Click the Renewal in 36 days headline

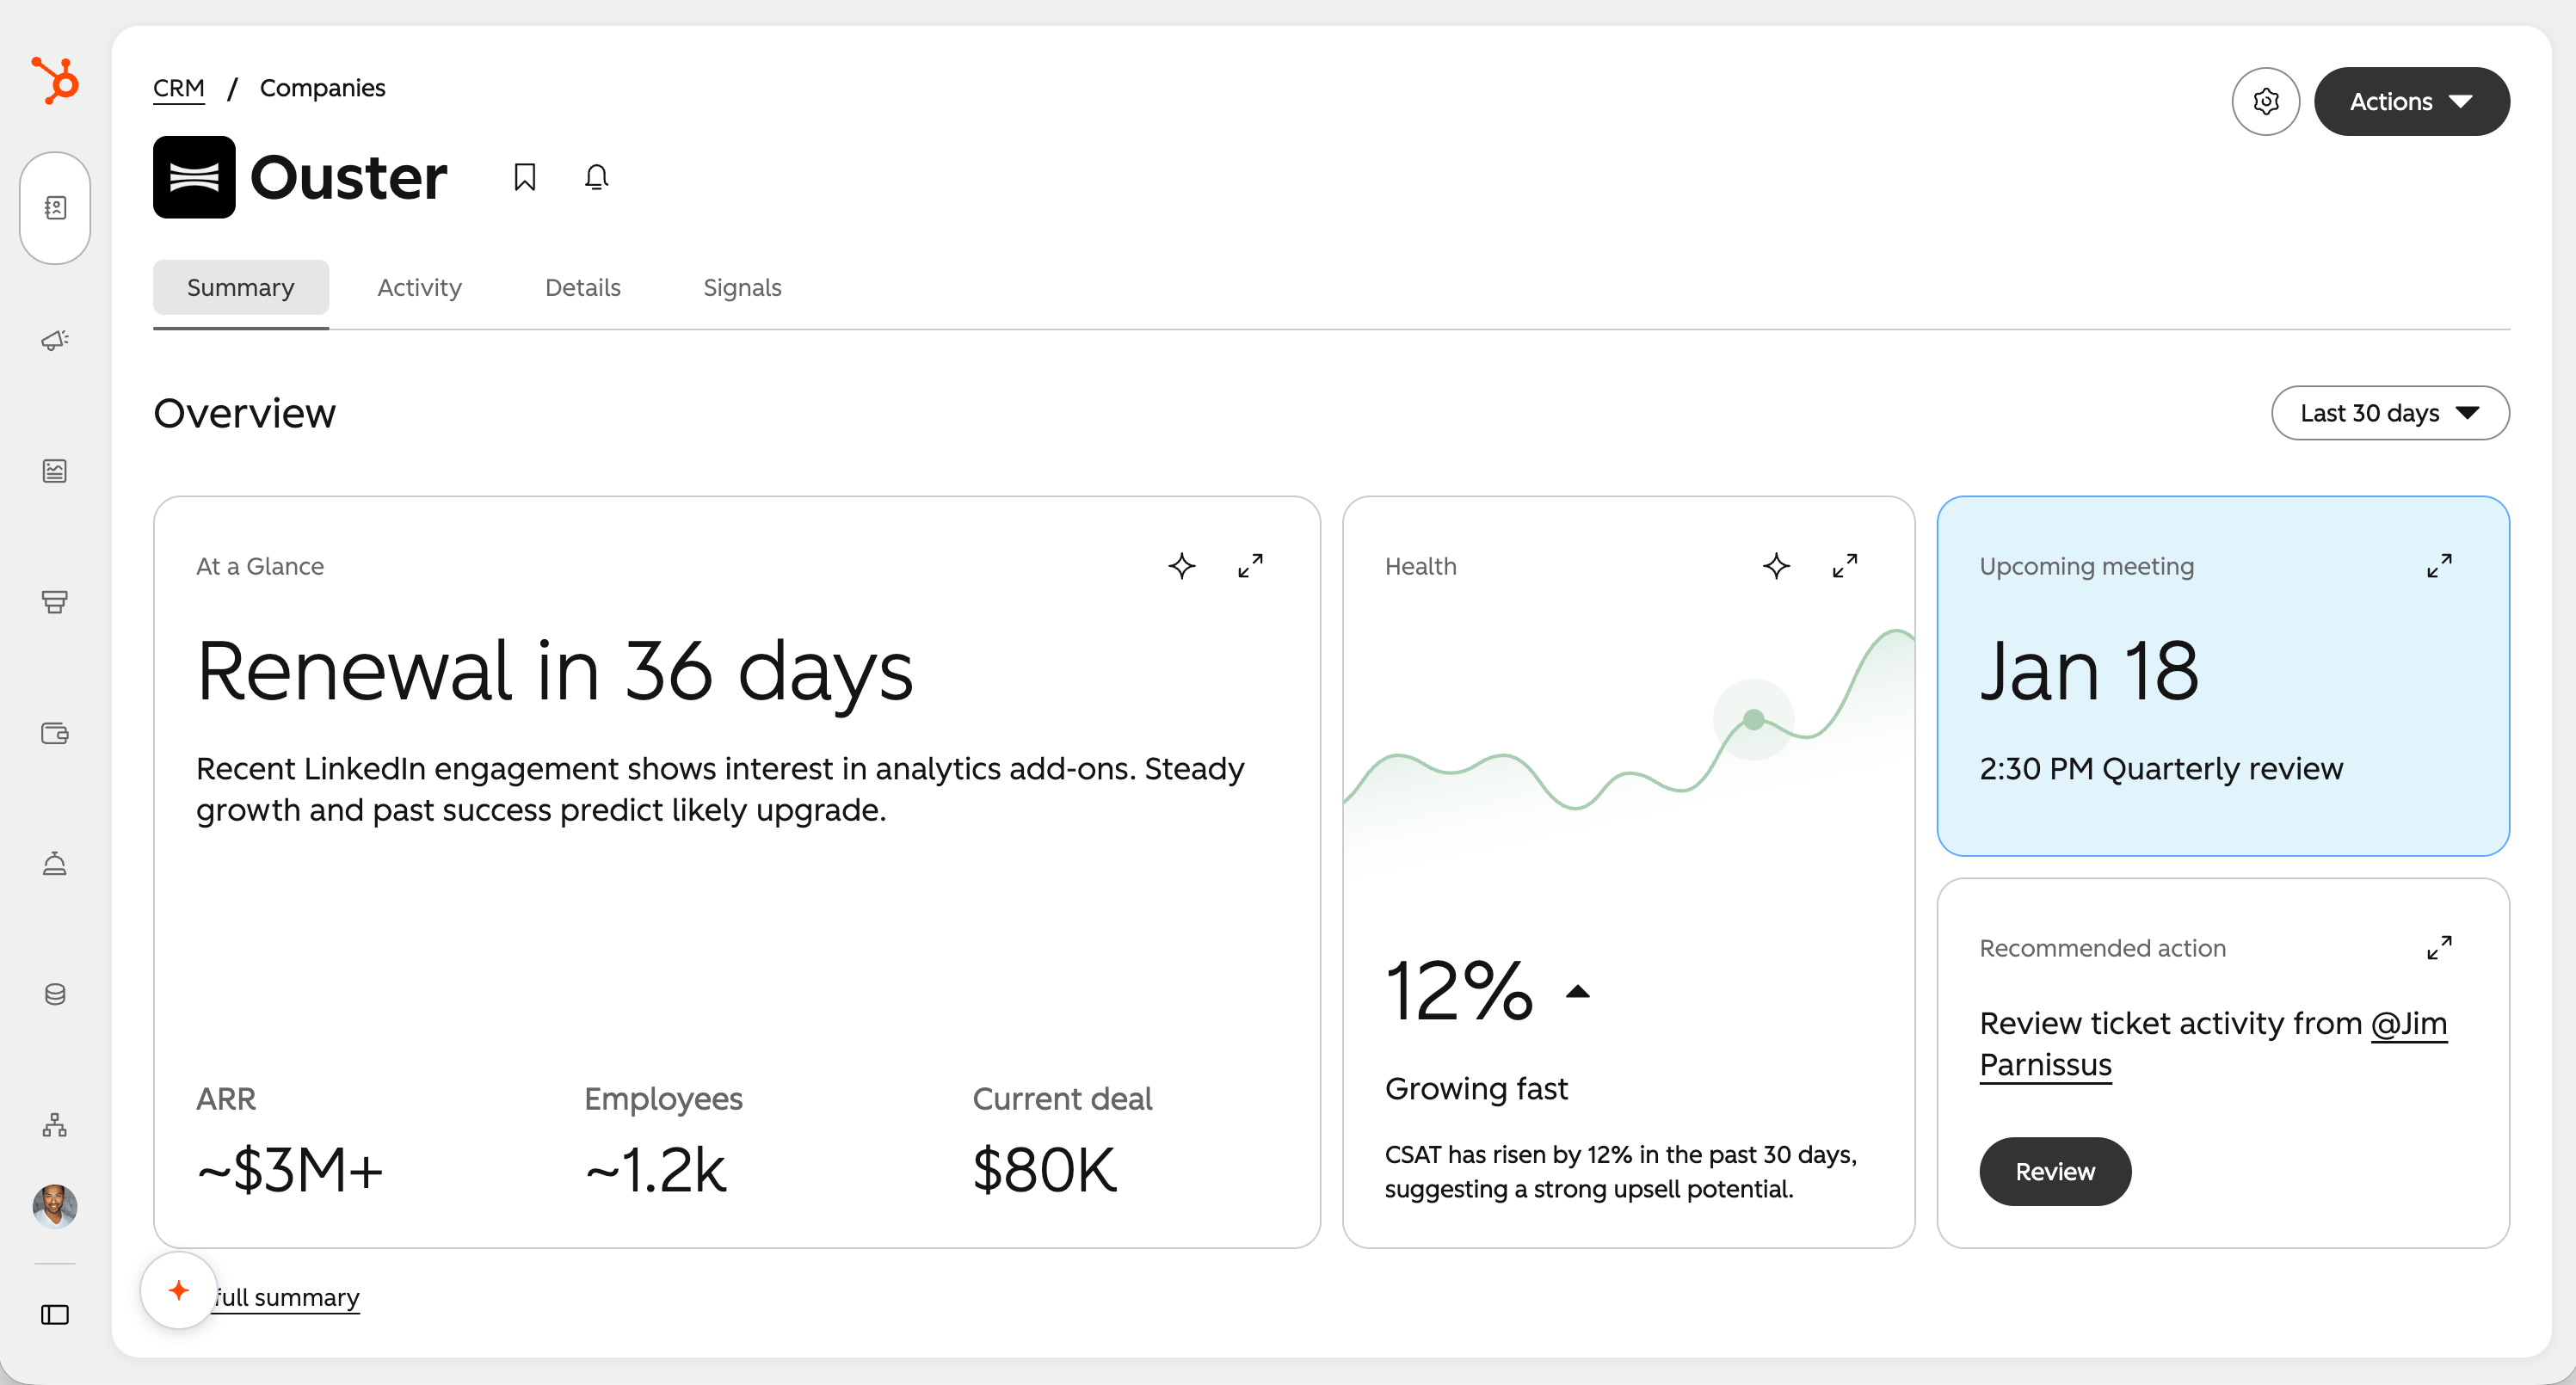555,671
